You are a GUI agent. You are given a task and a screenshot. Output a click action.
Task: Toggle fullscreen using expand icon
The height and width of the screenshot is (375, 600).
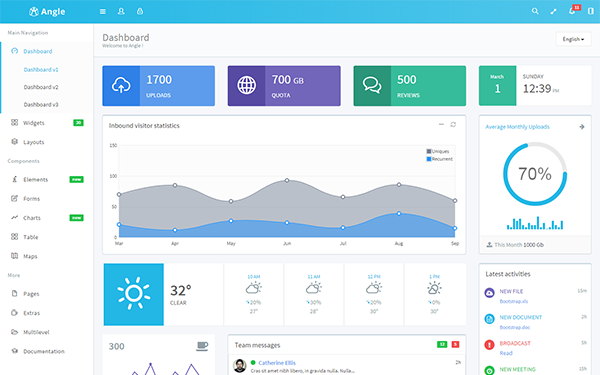(553, 11)
